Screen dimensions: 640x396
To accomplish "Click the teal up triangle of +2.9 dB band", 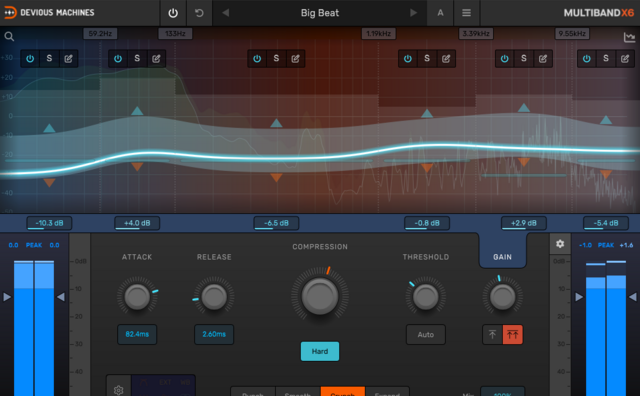I will click(x=524, y=108).
